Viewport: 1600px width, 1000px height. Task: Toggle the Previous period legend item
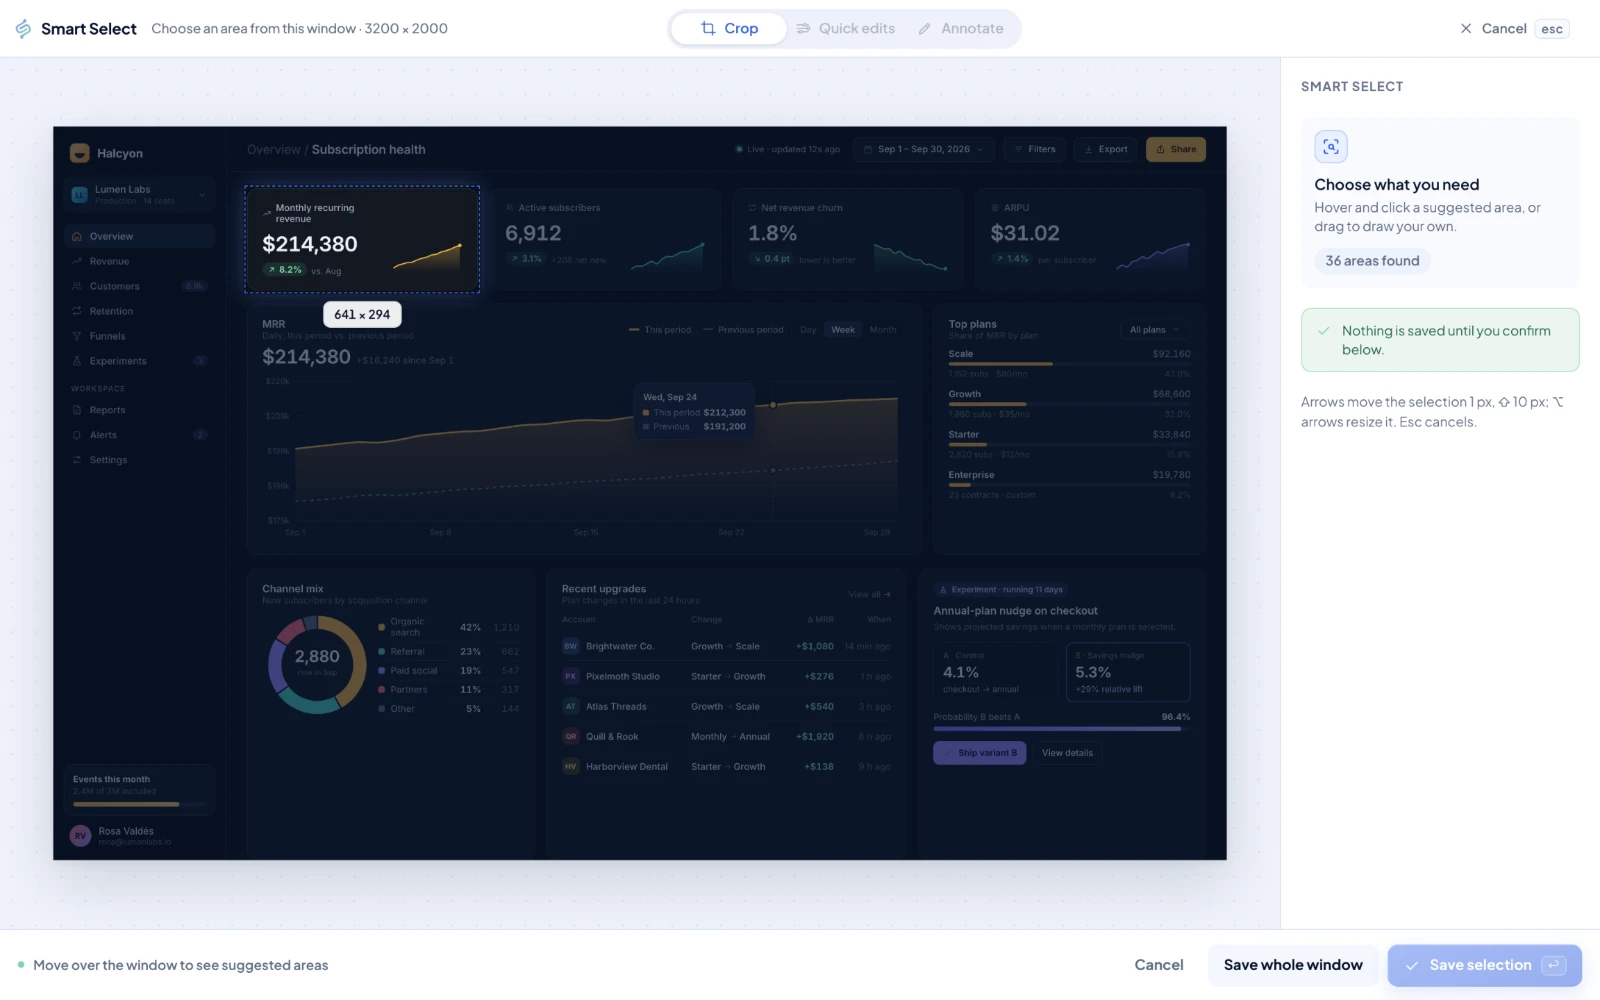tap(743, 330)
